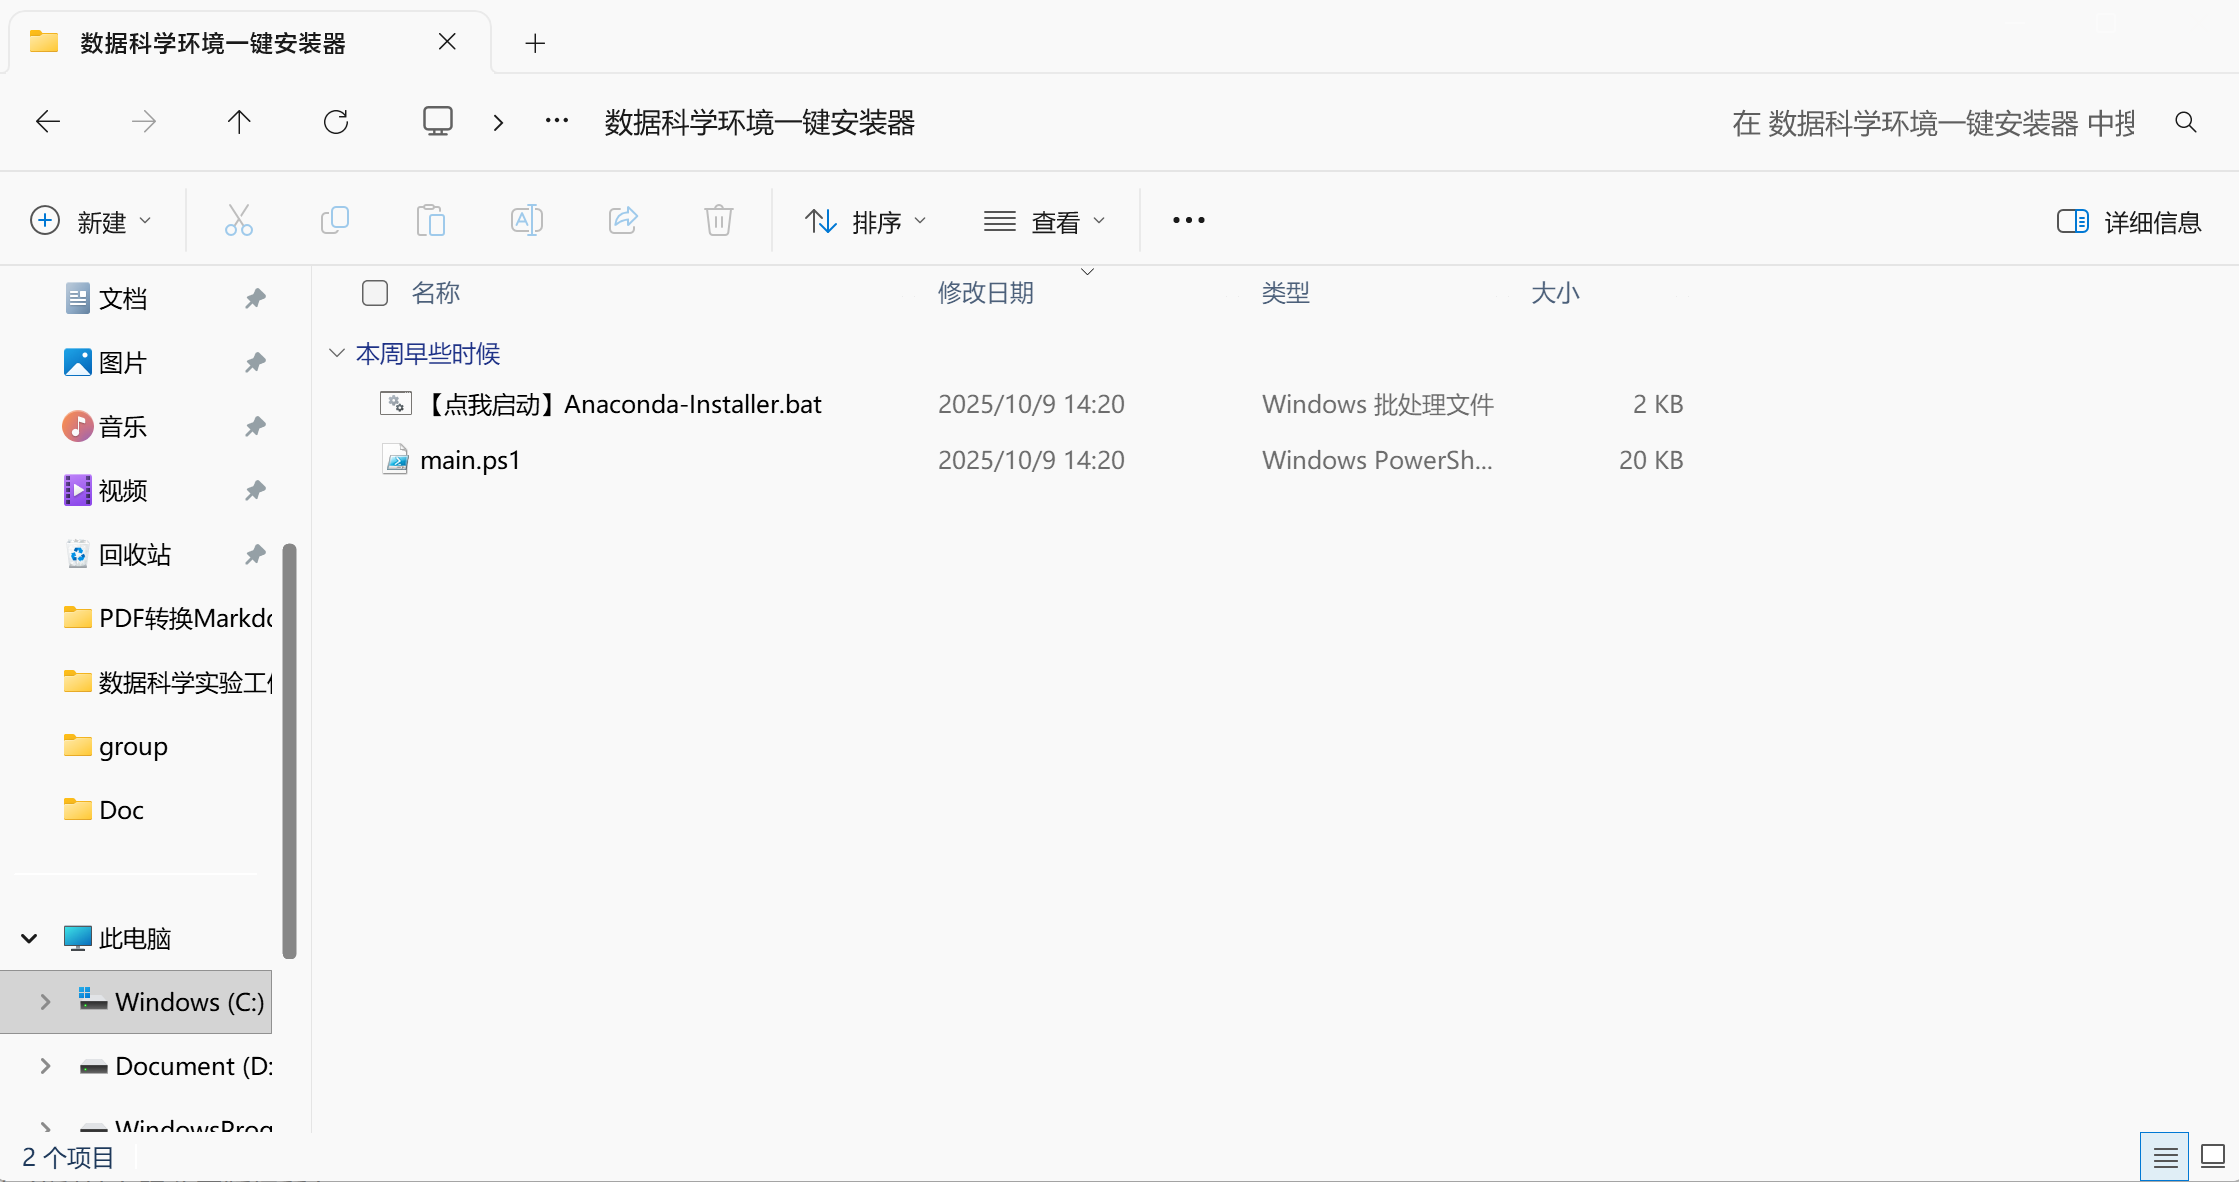
Task: Unpin the 文档 quick access pin
Action: [255, 298]
